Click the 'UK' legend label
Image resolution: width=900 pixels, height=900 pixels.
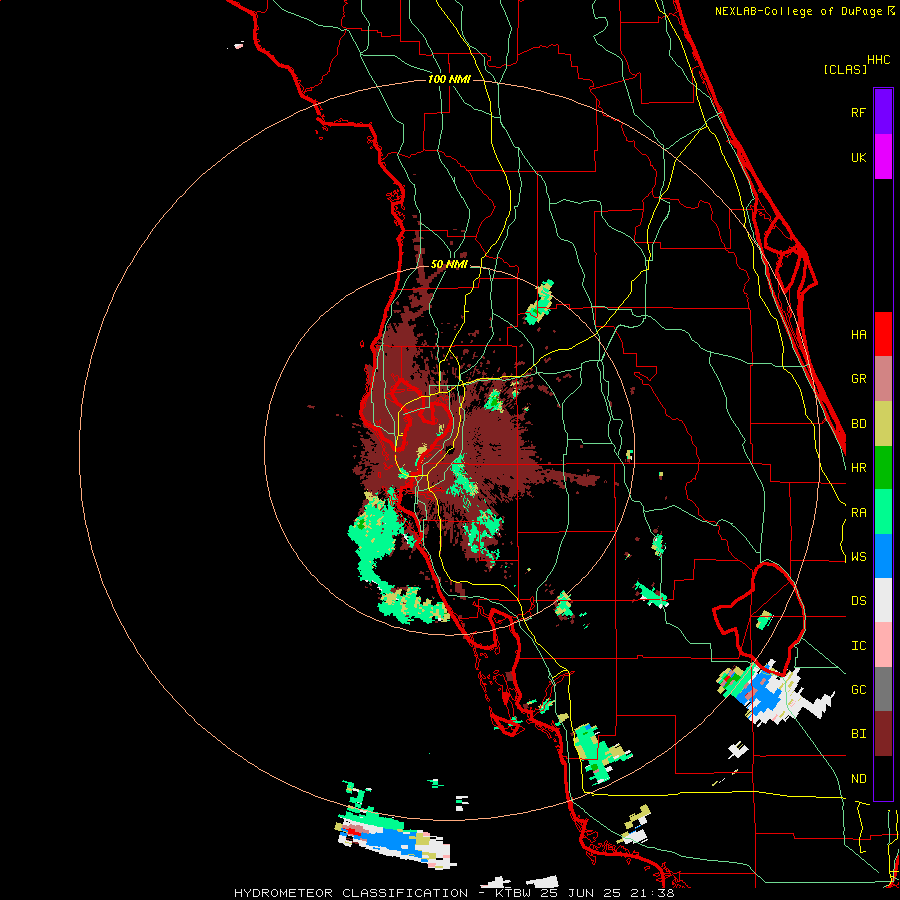(x=858, y=157)
